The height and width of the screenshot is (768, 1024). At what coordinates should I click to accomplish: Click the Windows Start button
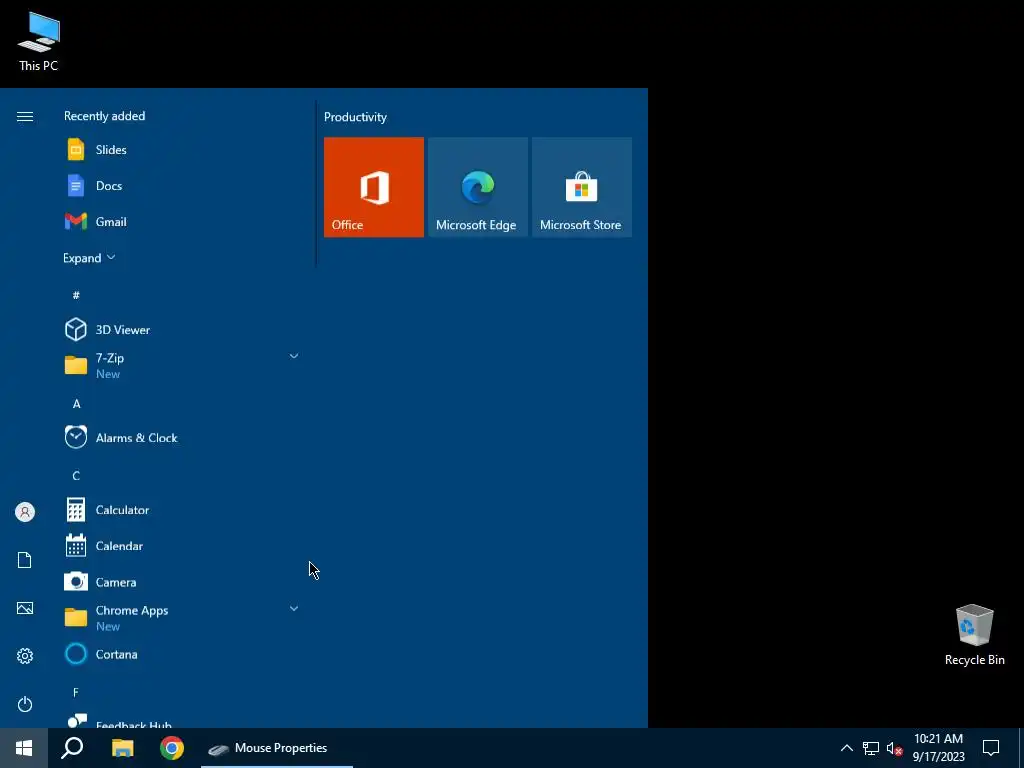24,748
